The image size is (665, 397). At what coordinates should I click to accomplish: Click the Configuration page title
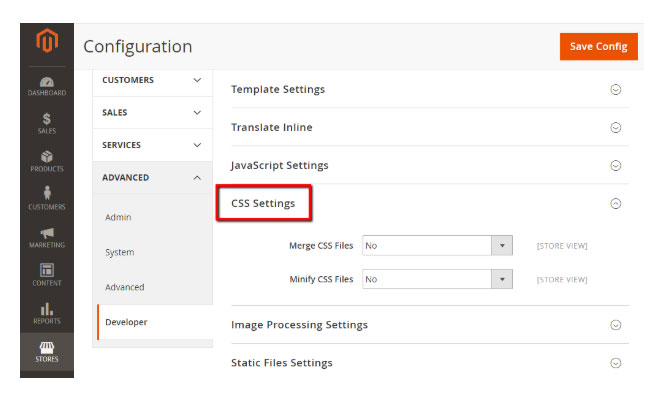(138, 47)
